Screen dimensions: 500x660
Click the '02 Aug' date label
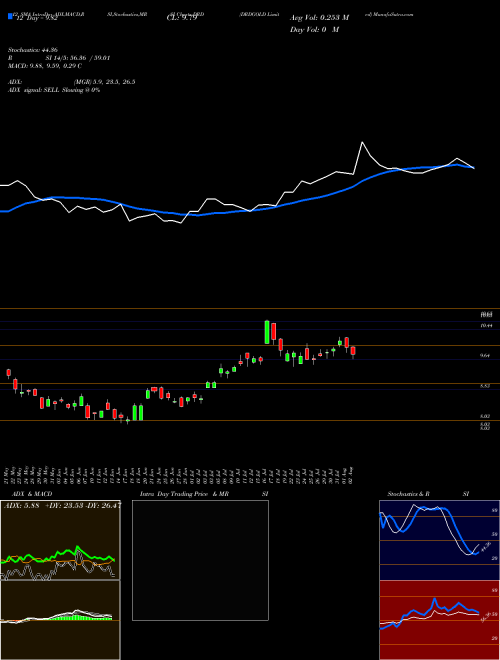click(351, 474)
